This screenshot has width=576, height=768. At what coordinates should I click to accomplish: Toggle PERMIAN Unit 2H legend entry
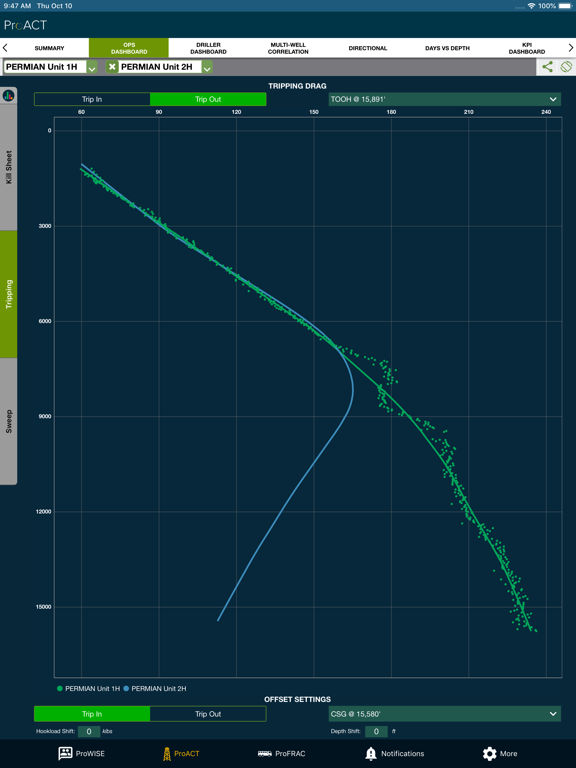[155, 688]
